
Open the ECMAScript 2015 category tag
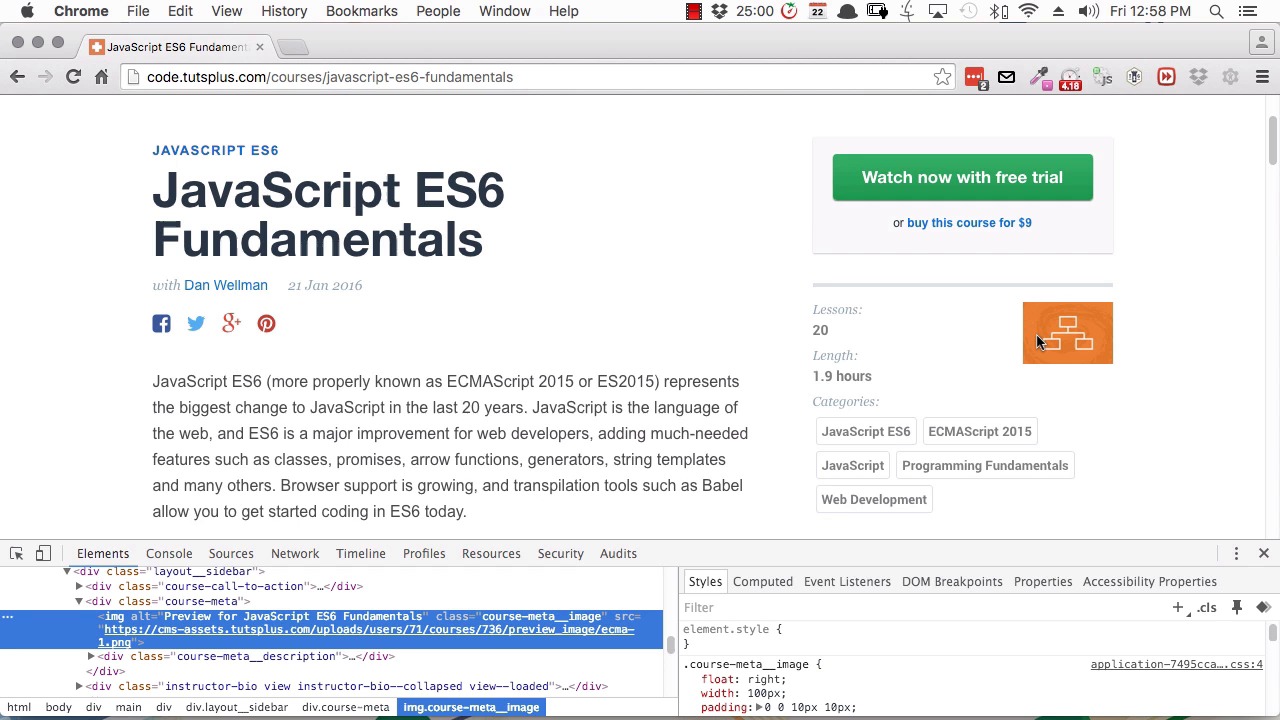979,431
